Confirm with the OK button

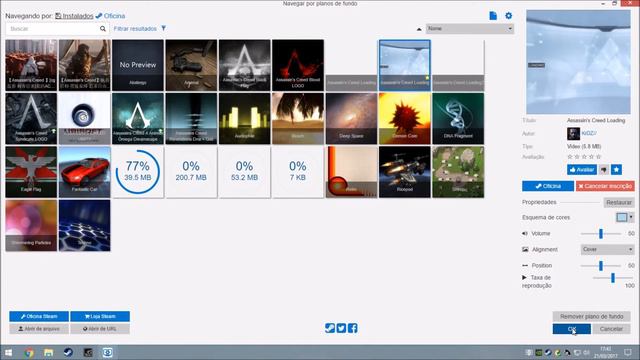click(x=571, y=329)
